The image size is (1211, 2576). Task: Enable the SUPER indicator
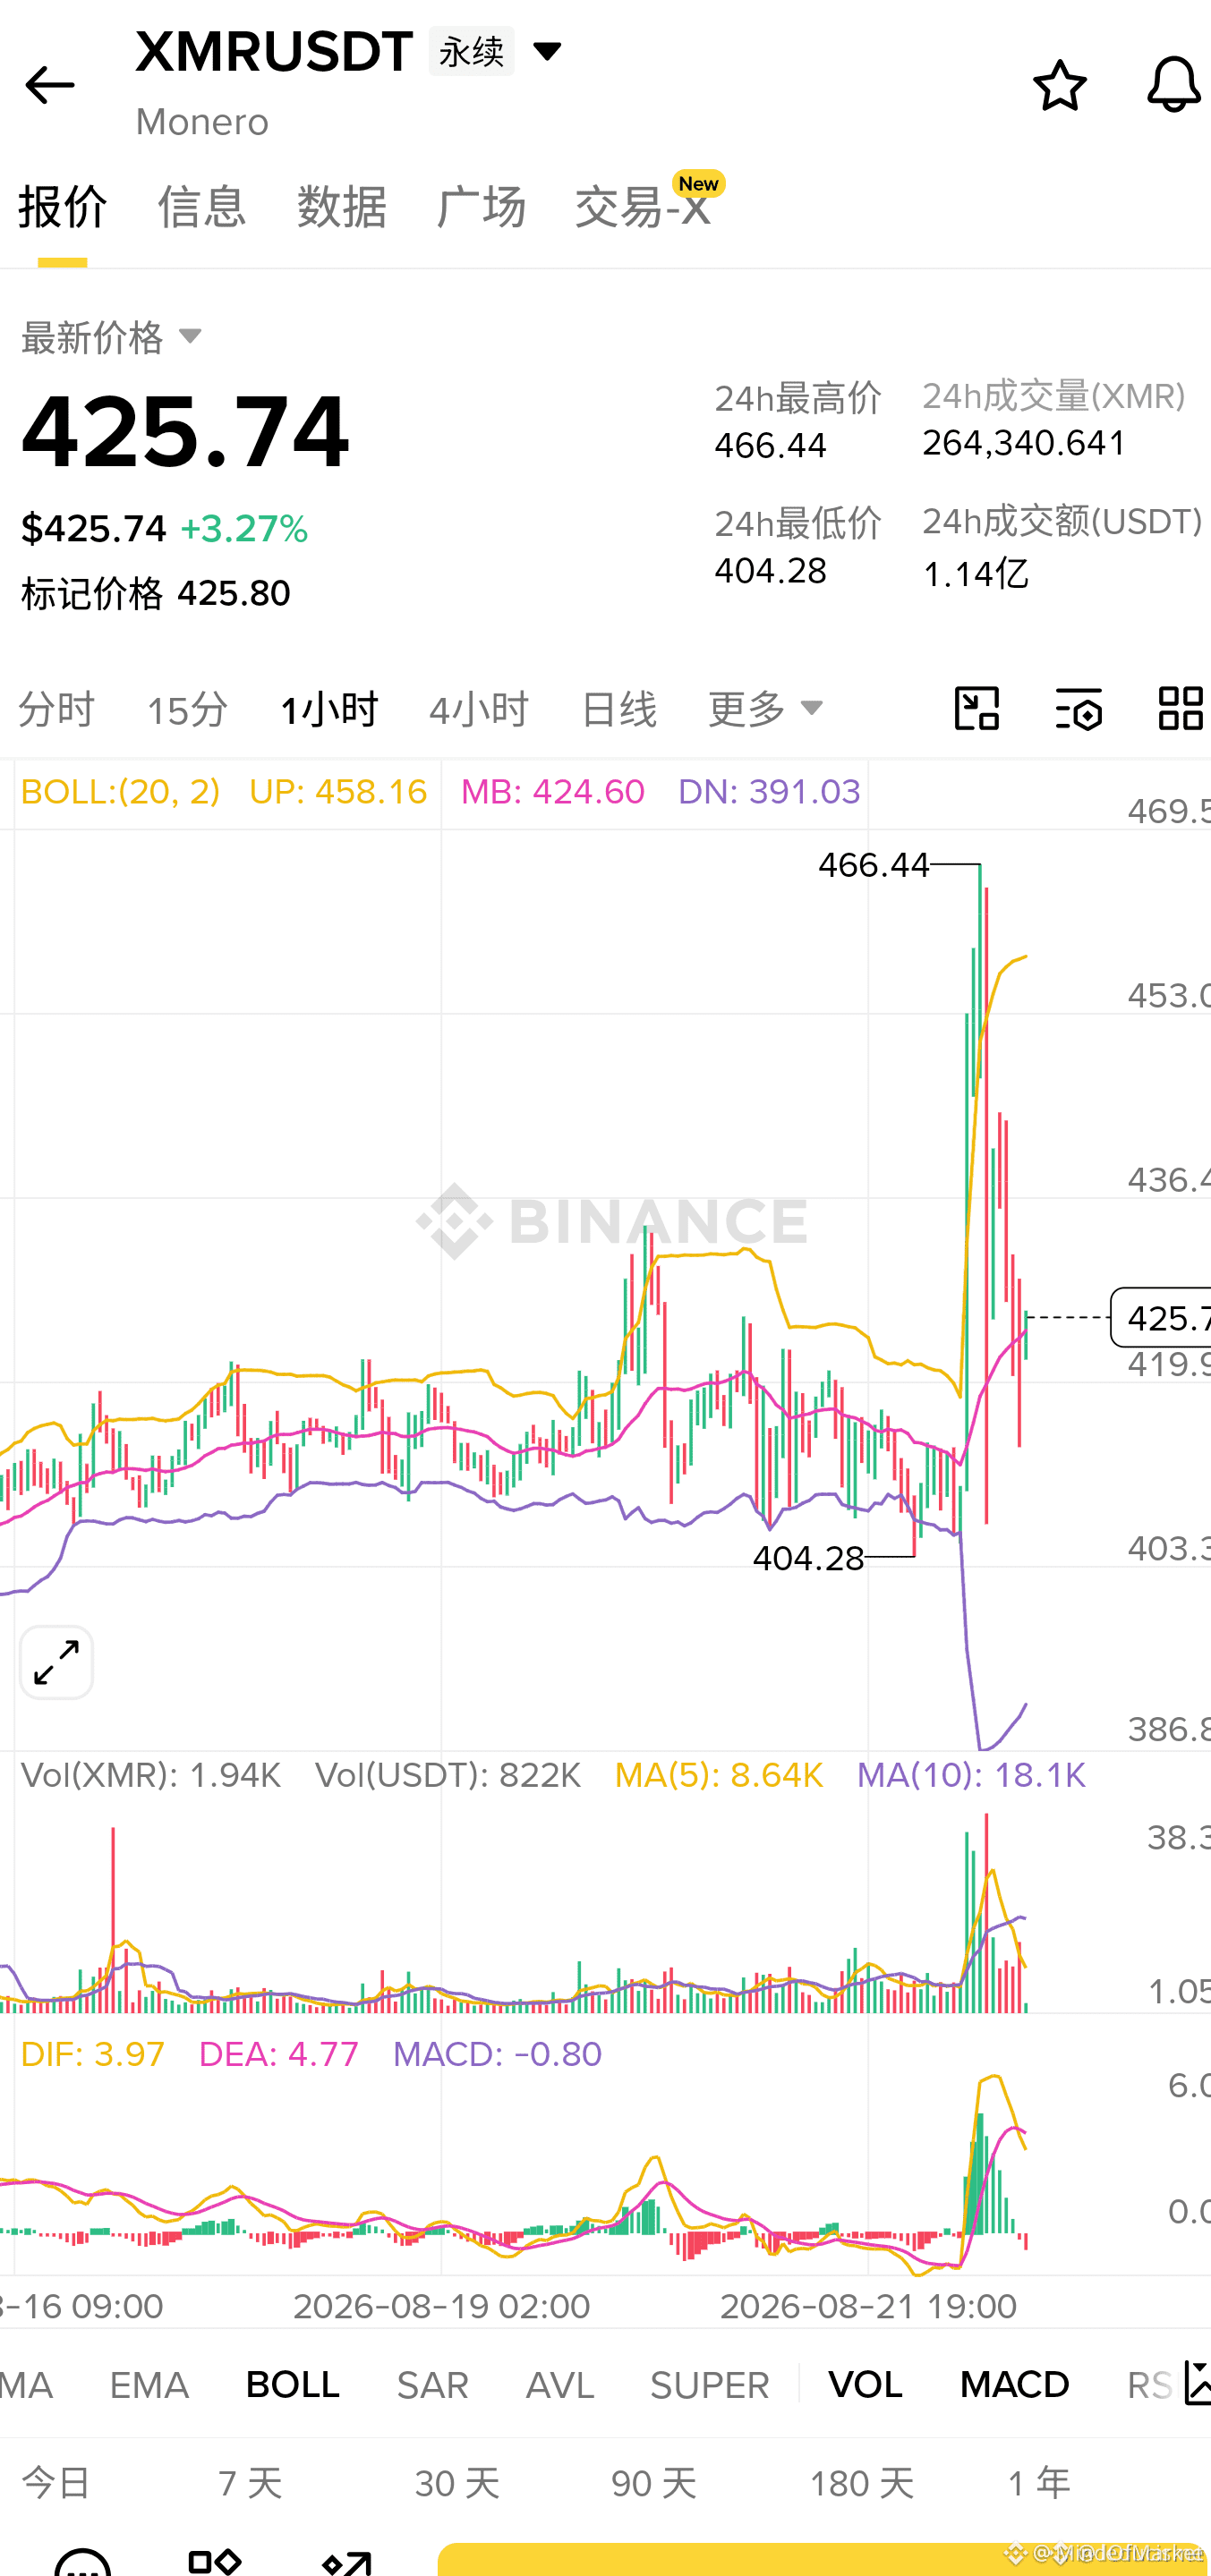click(710, 2385)
